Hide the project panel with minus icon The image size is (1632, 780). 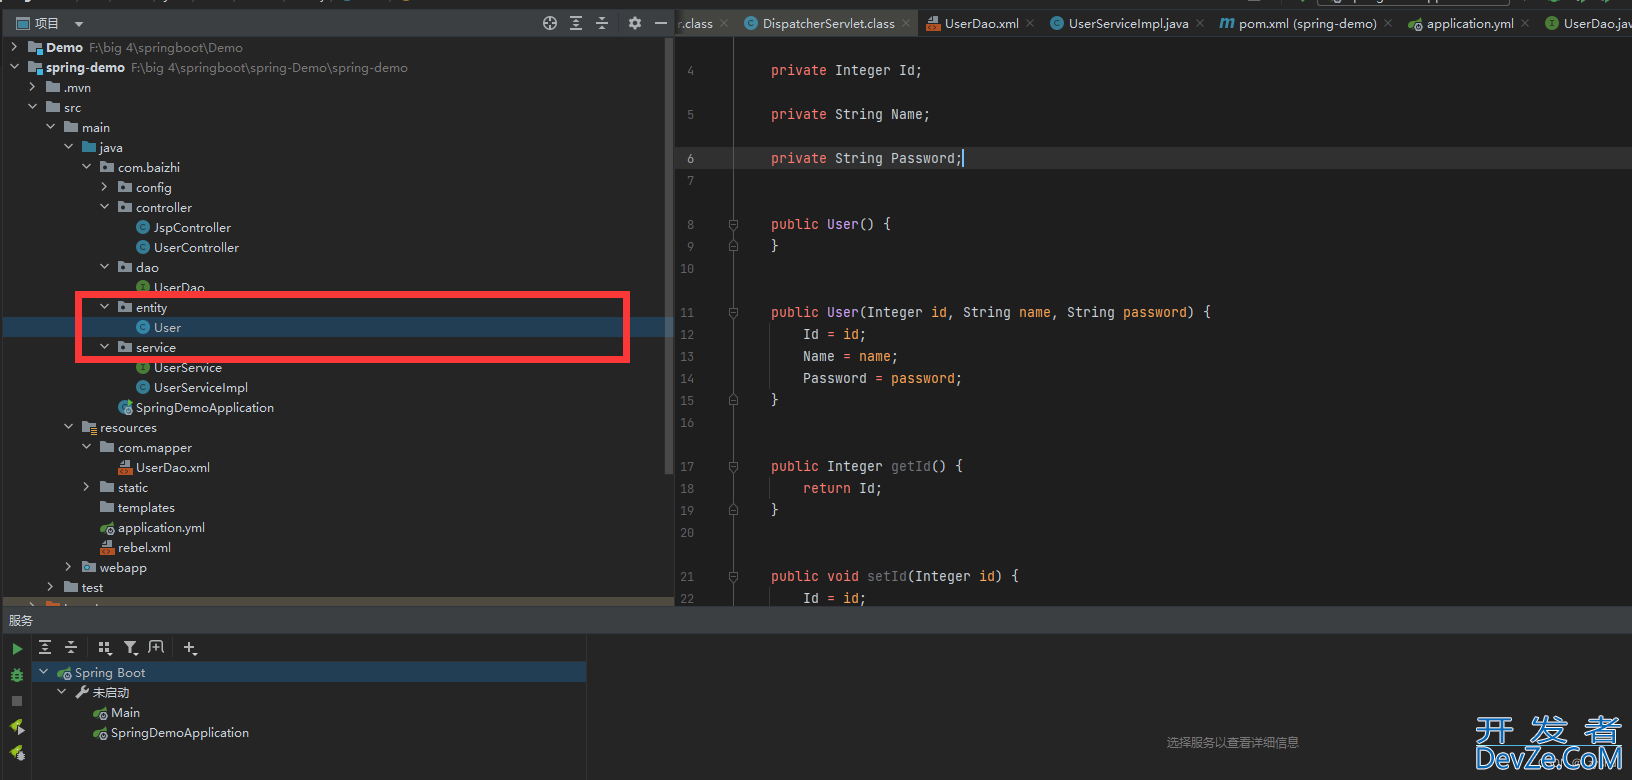pyautogui.click(x=661, y=23)
